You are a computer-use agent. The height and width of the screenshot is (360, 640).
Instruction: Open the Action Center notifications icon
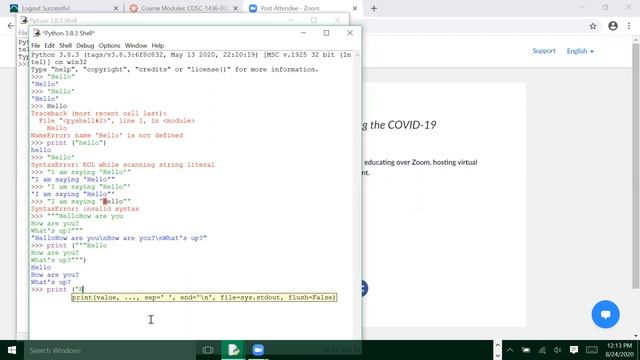click(x=574, y=350)
